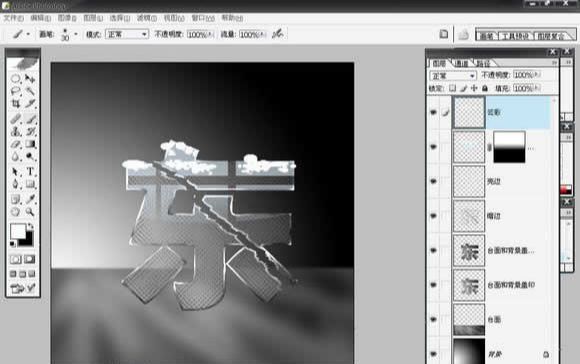Open the 选择 menu
Viewport: 580px width, 364px height.
(120, 18)
